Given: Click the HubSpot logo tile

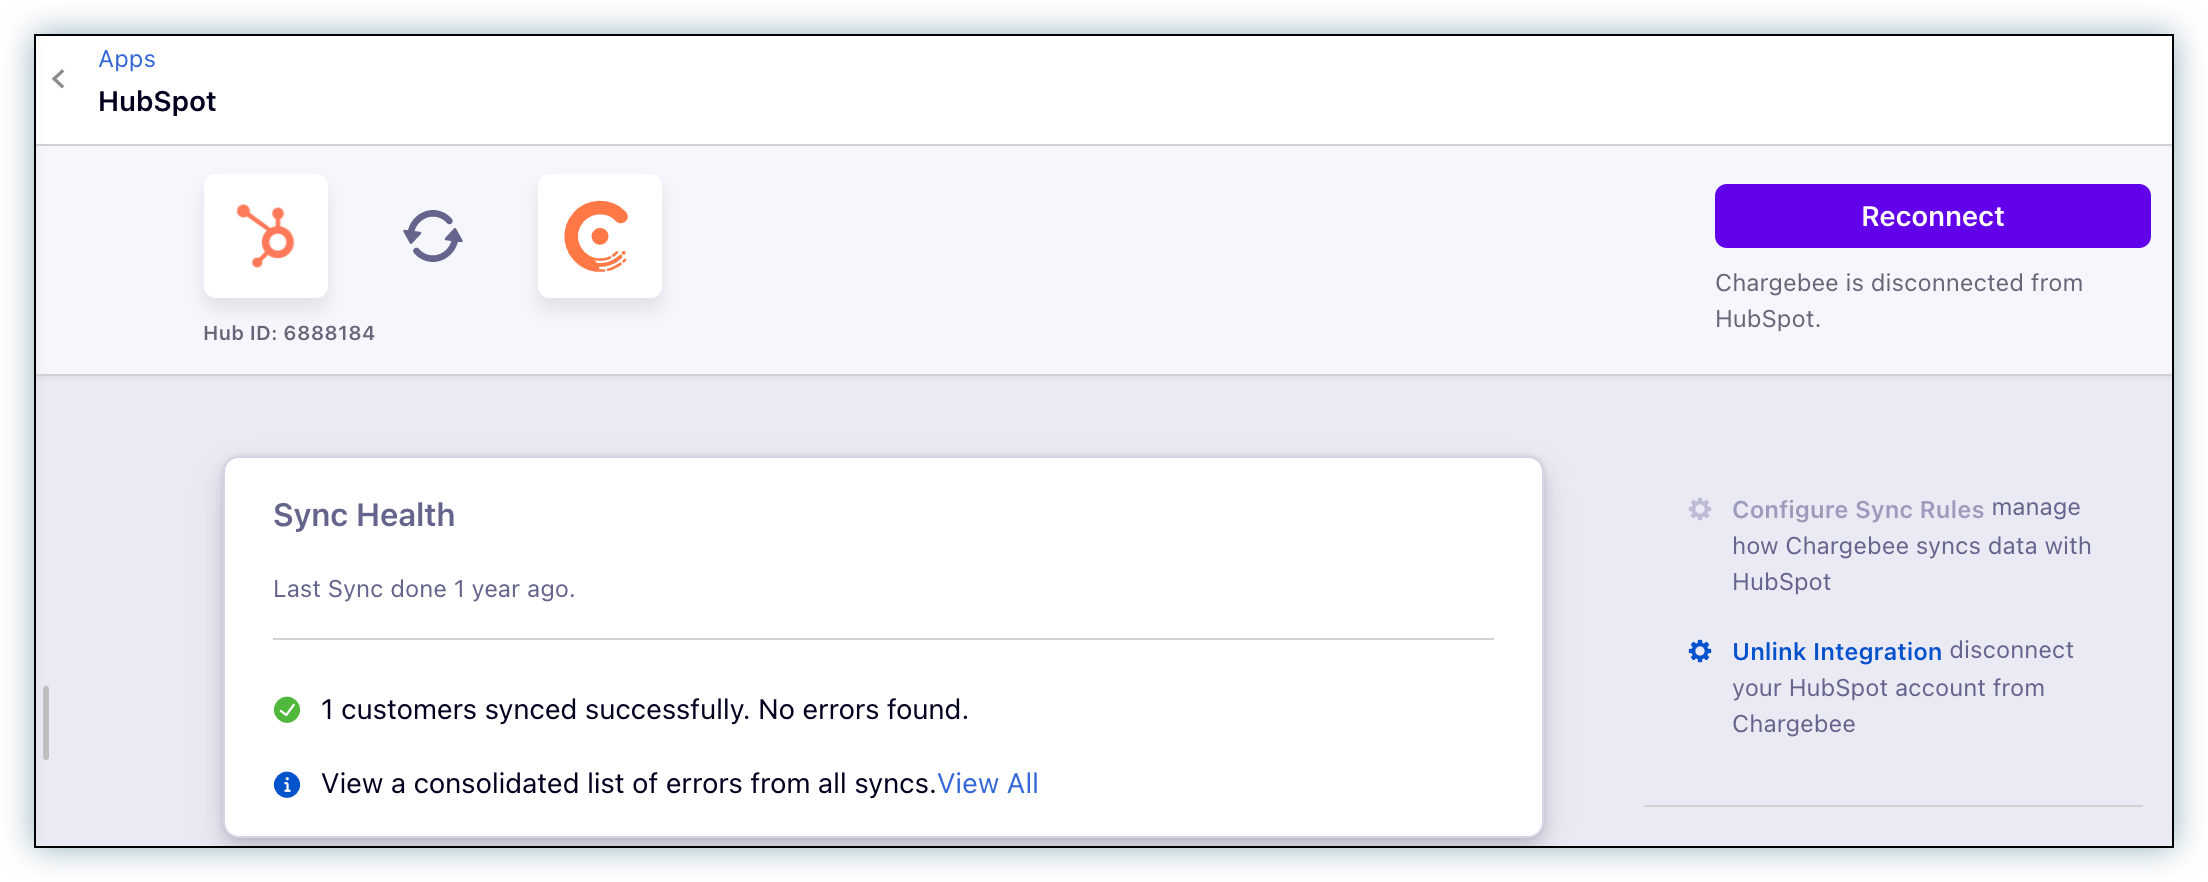Looking at the screenshot, I should [266, 236].
